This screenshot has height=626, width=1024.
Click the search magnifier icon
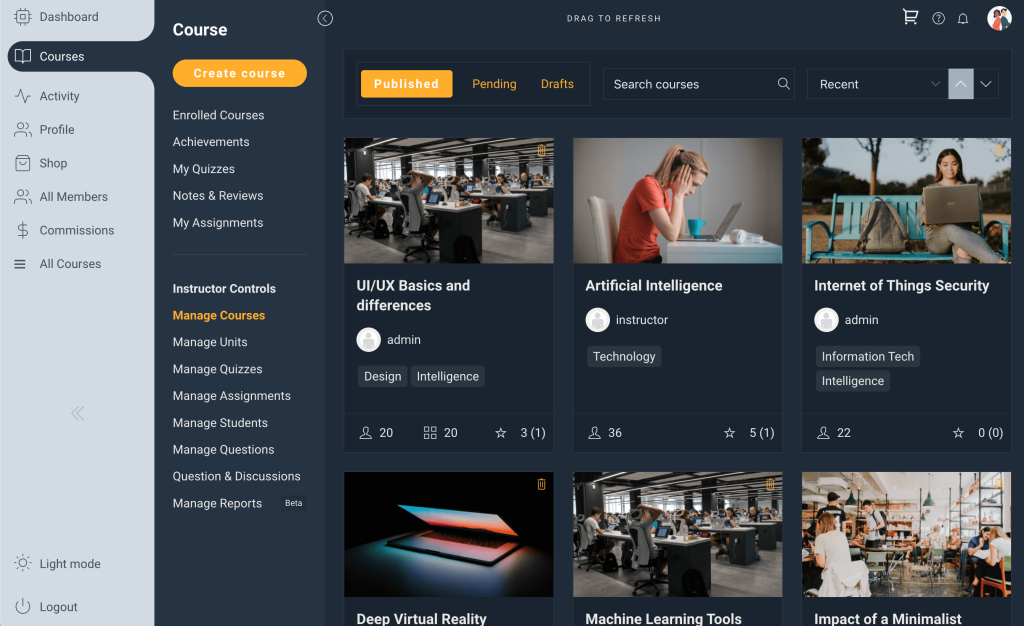tap(784, 84)
